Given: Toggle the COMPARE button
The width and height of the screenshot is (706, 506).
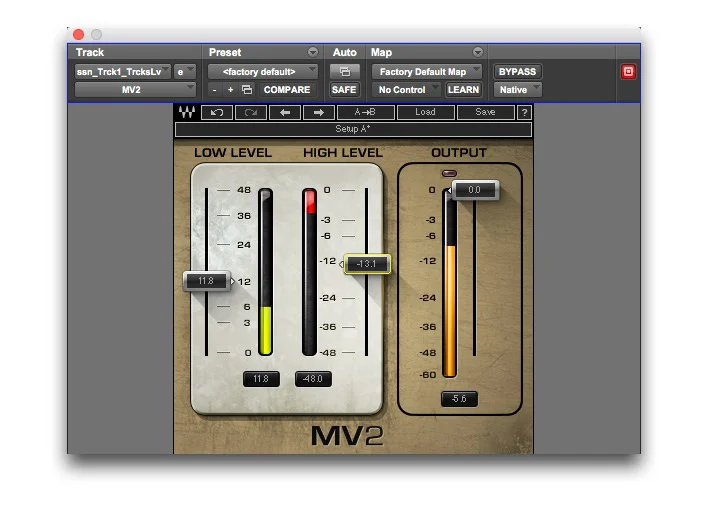Looking at the screenshot, I should pos(287,90).
